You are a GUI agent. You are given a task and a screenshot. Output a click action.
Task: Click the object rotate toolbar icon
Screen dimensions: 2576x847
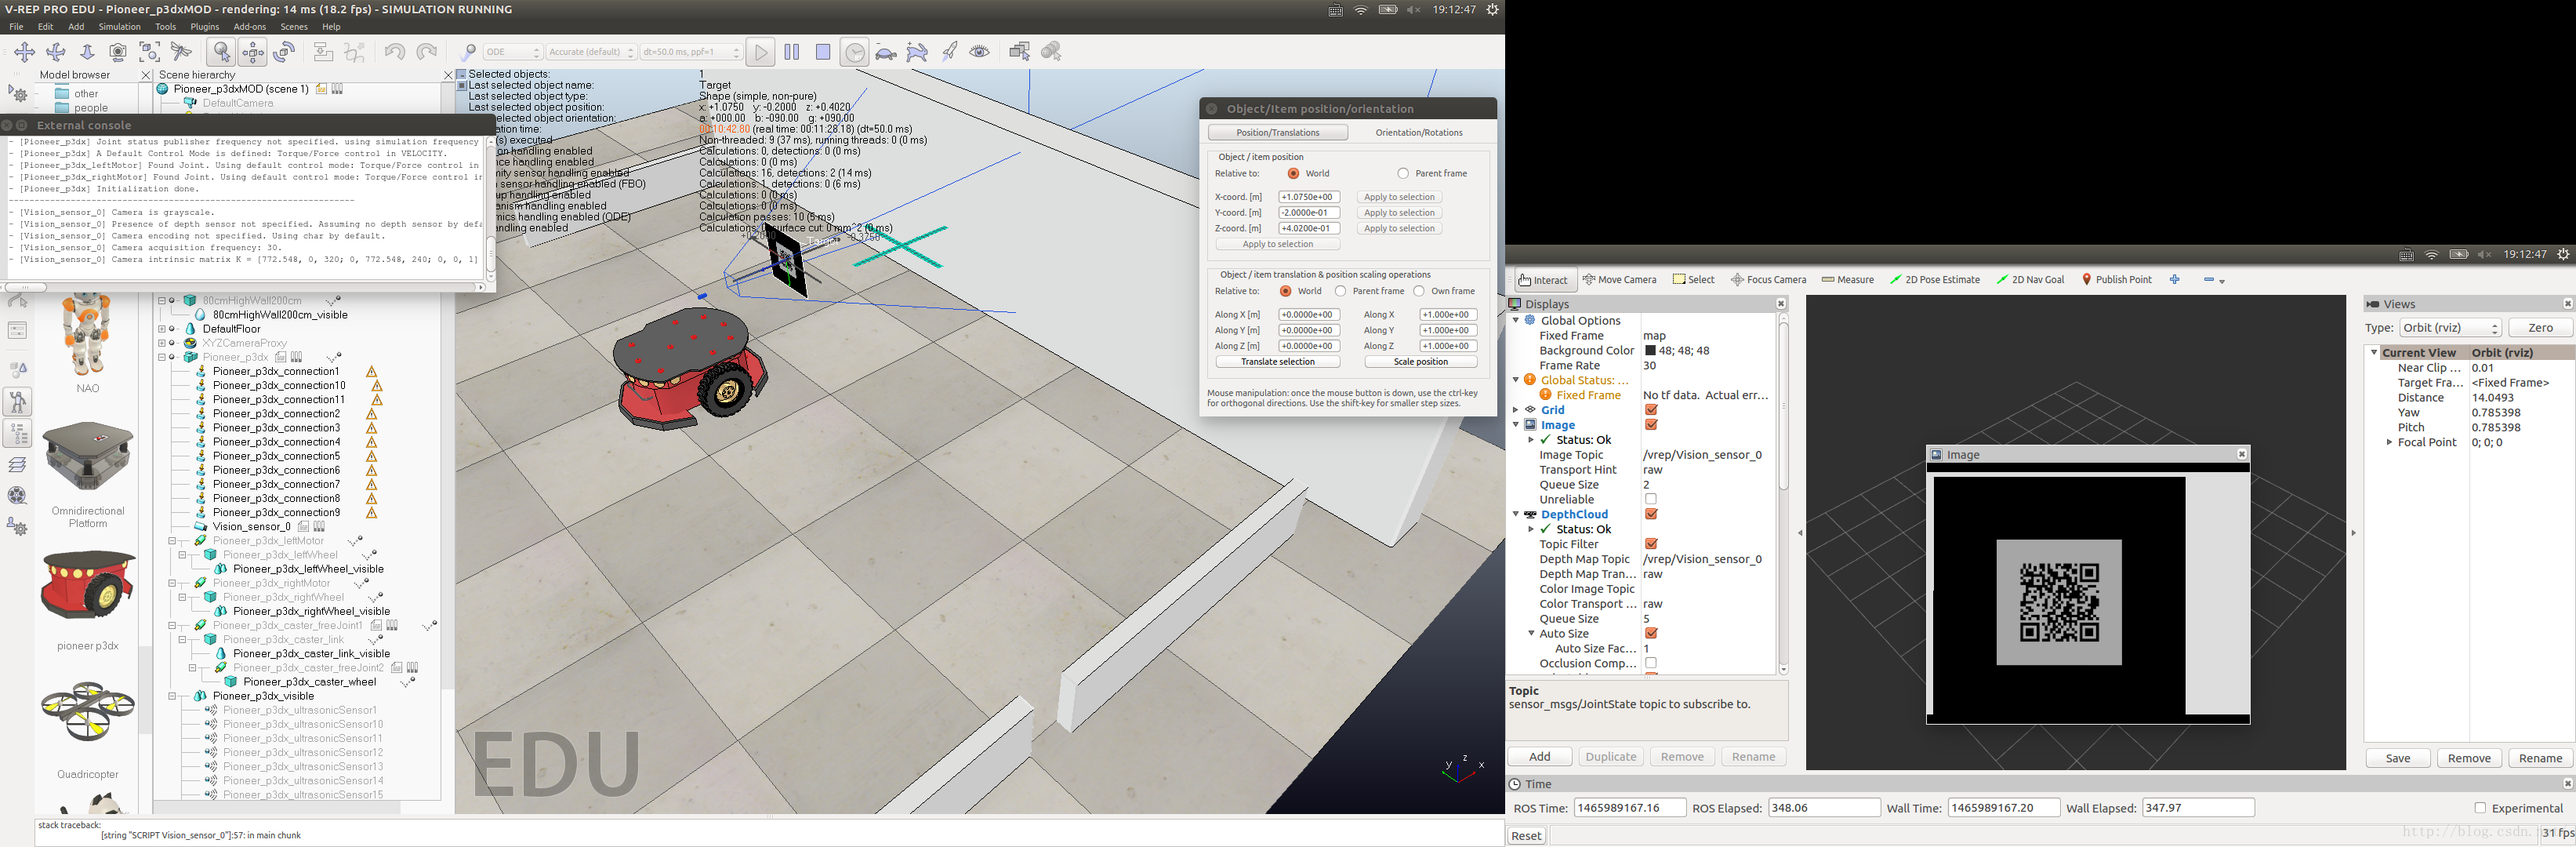(x=285, y=52)
